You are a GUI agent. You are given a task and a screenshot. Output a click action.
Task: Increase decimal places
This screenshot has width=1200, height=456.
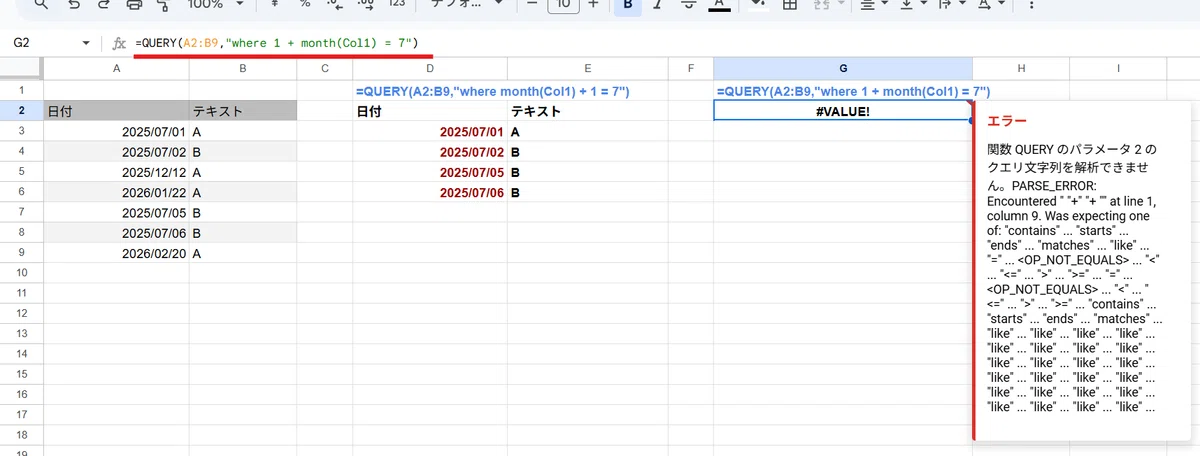coord(366,4)
